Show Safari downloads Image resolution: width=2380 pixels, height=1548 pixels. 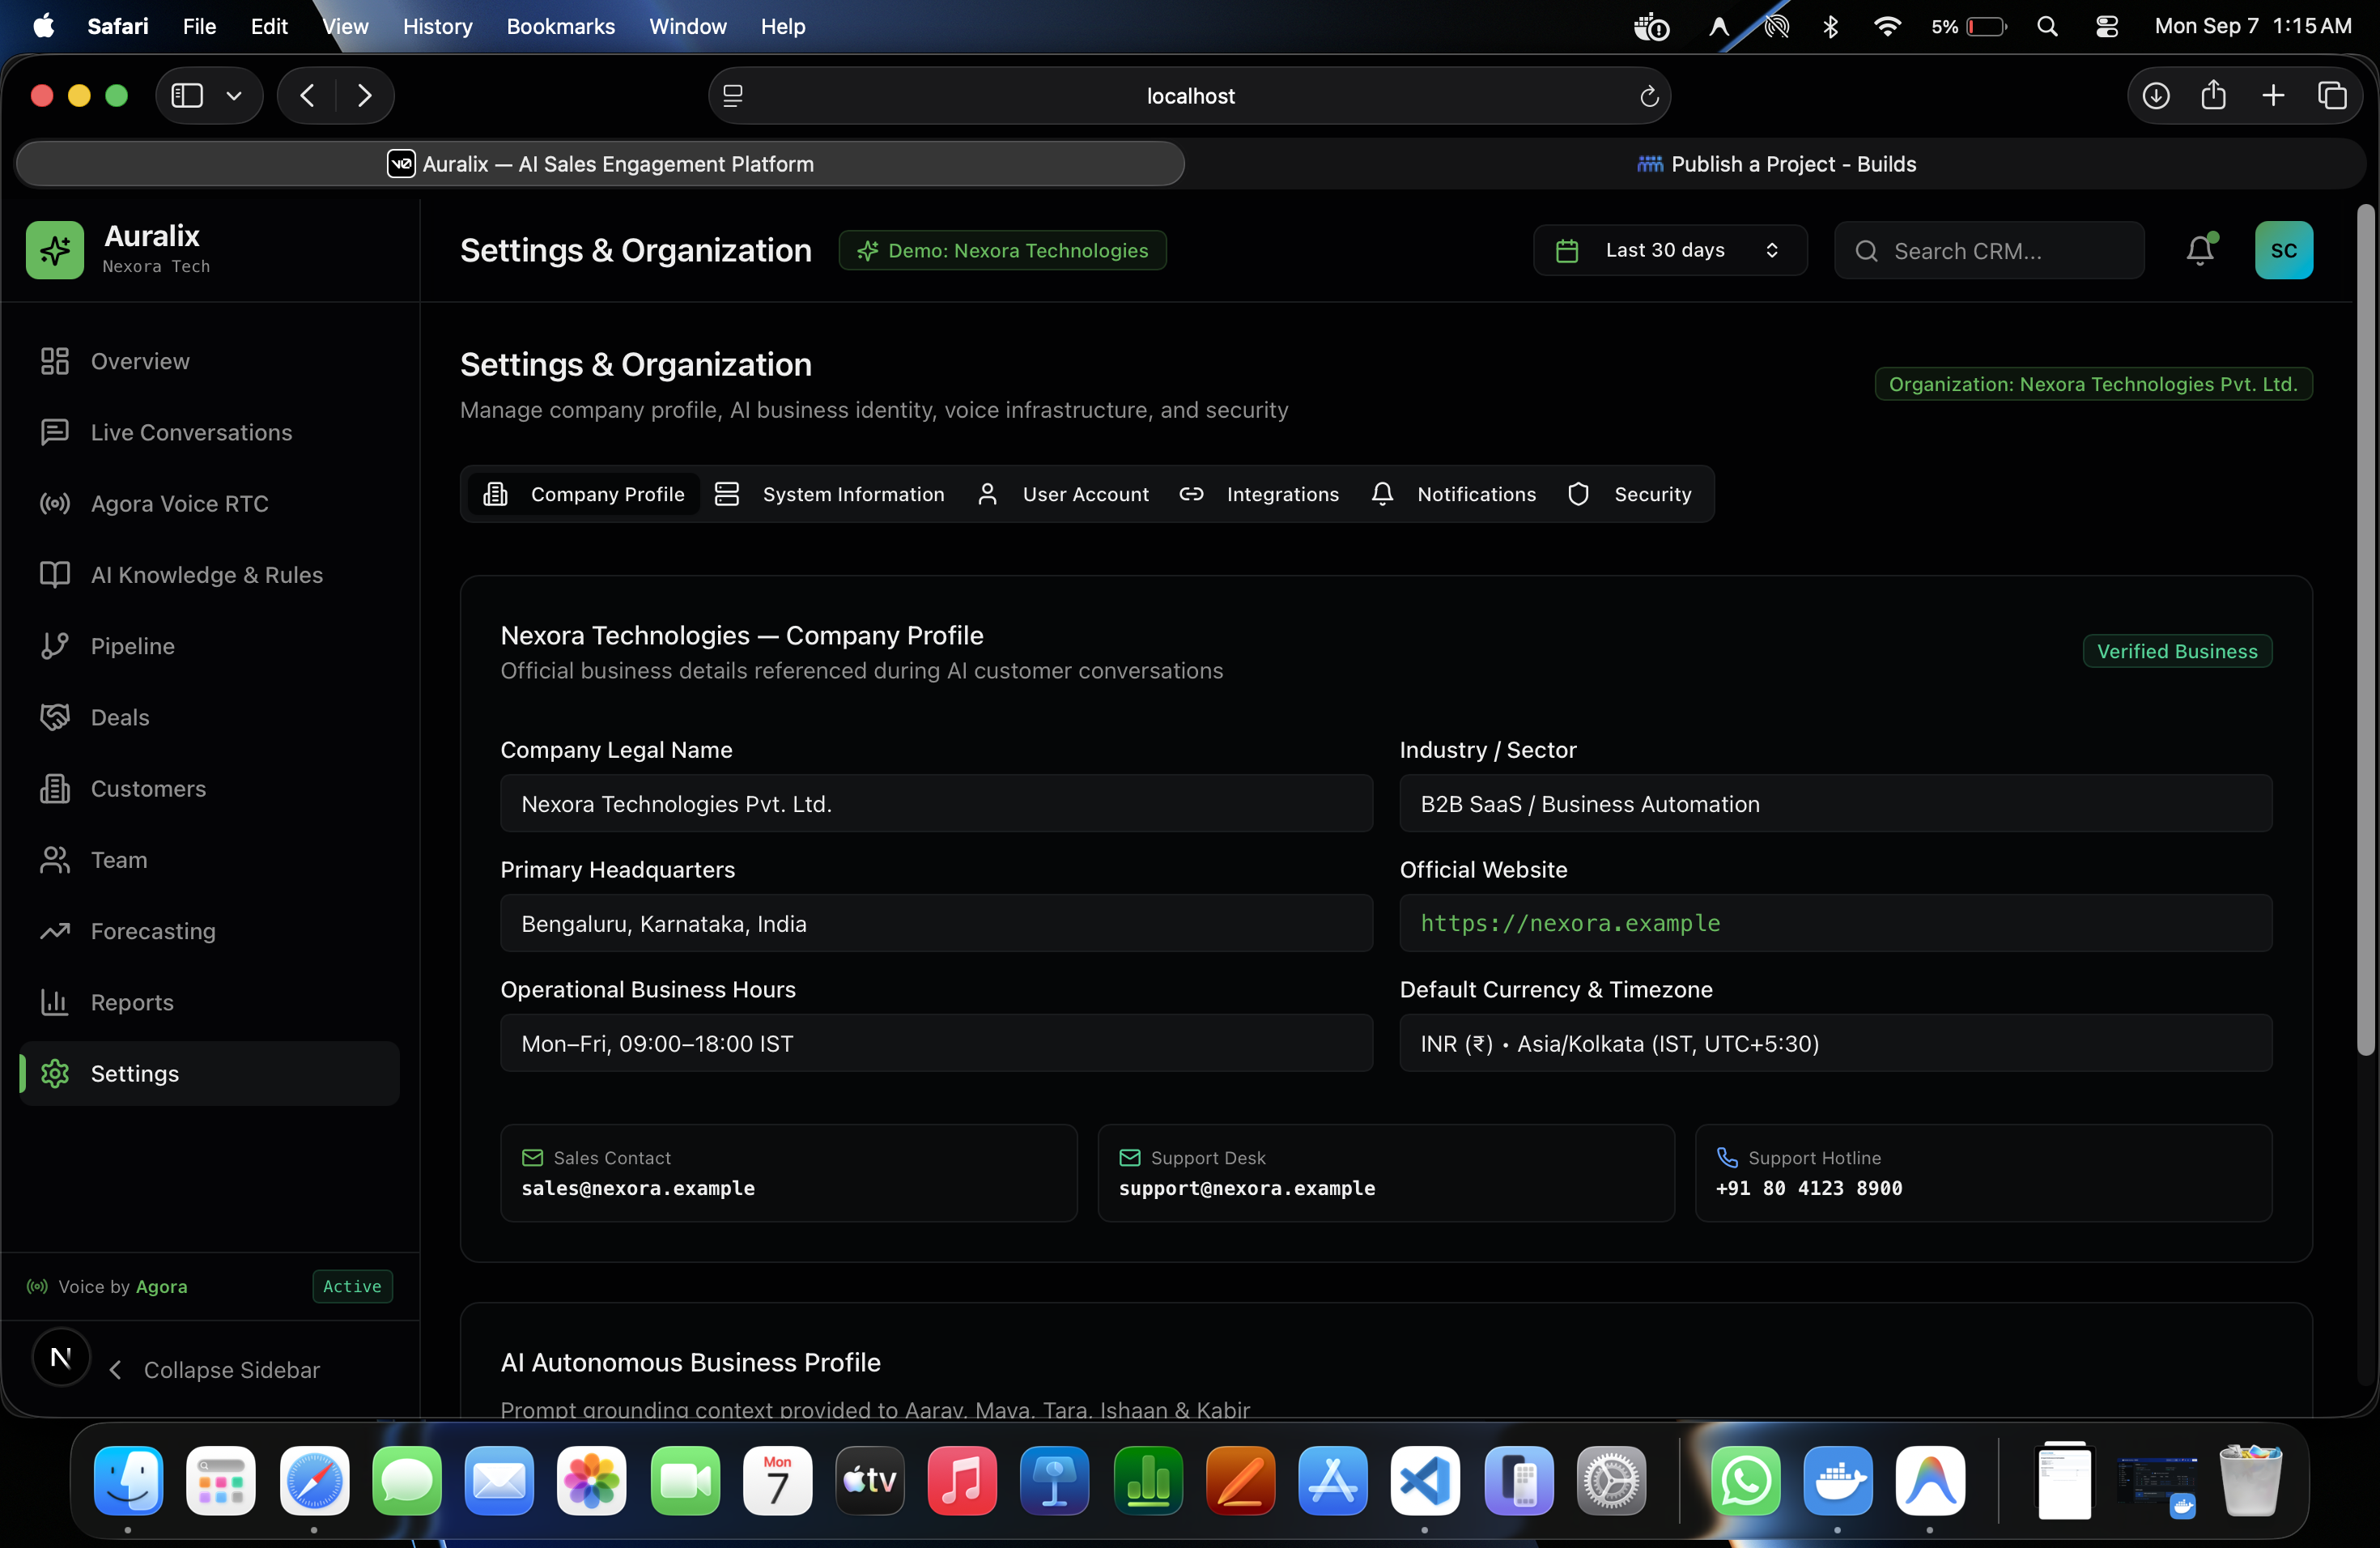point(2156,96)
